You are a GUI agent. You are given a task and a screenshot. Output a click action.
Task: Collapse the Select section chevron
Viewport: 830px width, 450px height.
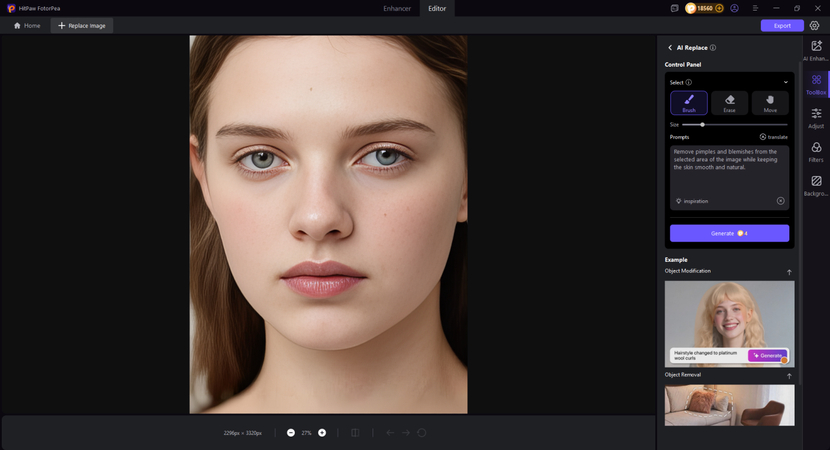tap(785, 82)
